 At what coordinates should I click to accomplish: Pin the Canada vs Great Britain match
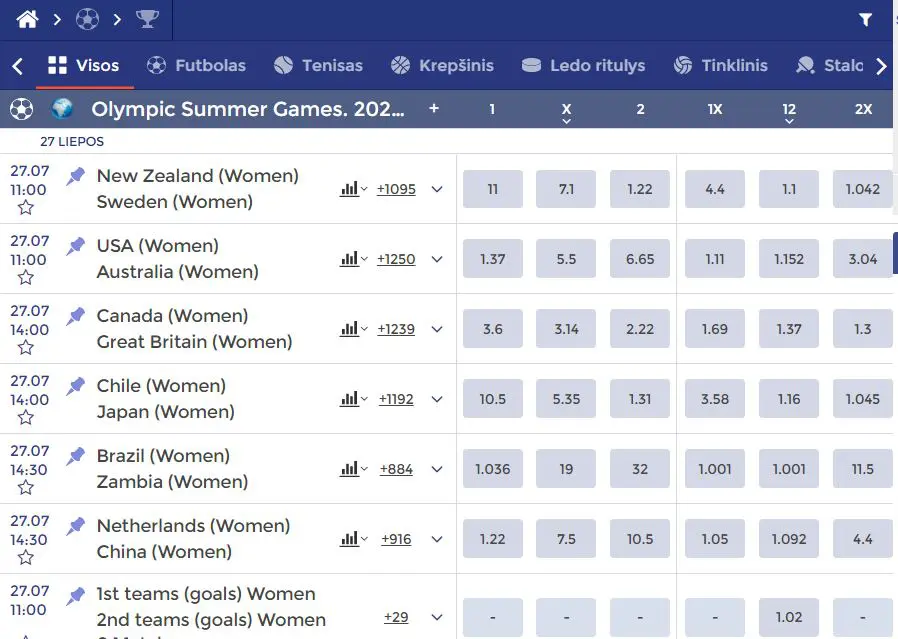[x=75, y=316]
